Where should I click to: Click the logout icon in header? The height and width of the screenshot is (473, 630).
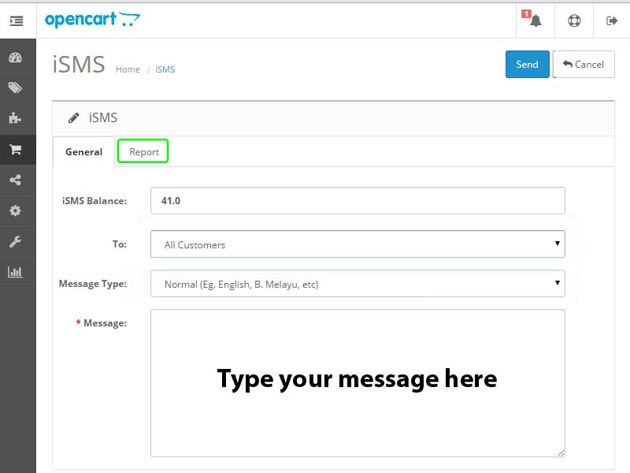pos(612,20)
